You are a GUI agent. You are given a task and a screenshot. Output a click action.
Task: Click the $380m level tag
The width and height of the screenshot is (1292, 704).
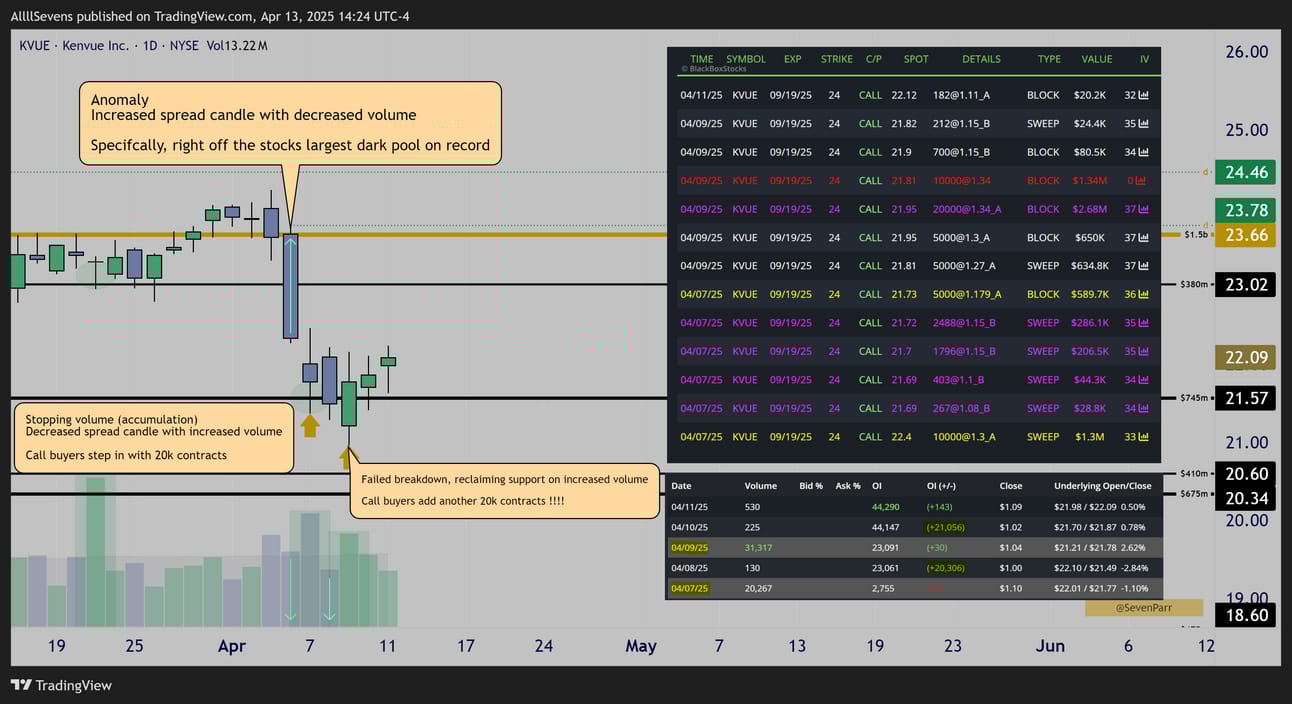[1195, 284]
